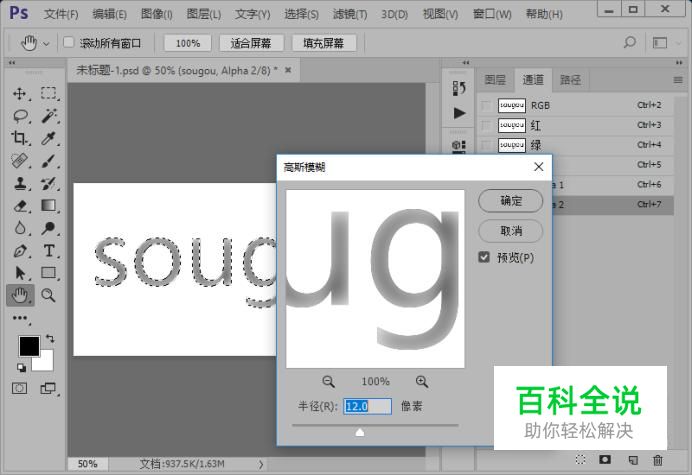Open the Actions panel play icon
The height and width of the screenshot is (475, 692).
459,113
